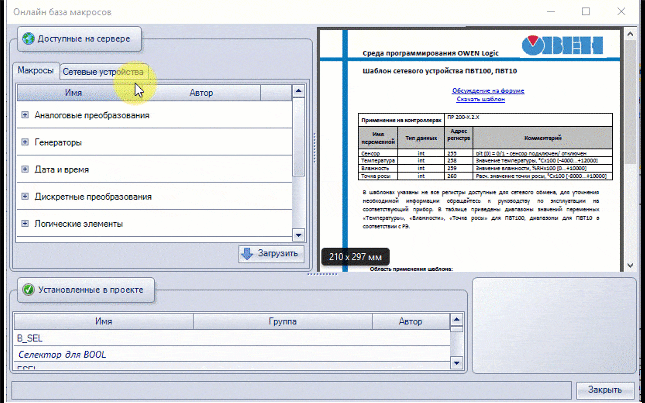This screenshot has height=403, width=645.
Task: Expand the Дискретные преобразования node
Action: pyautogui.click(x=25, y=197)
